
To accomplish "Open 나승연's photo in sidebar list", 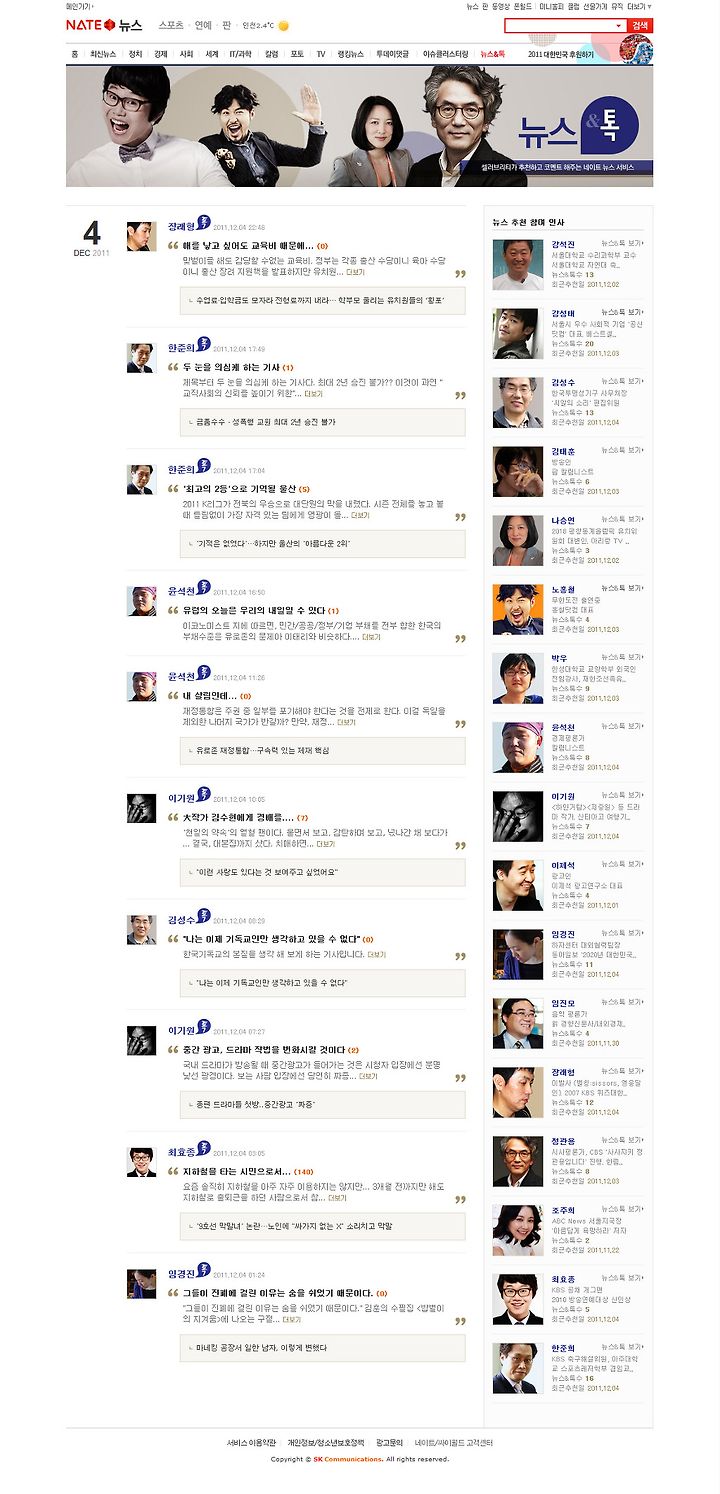I will pyautogui.click(x=518, y=540).
